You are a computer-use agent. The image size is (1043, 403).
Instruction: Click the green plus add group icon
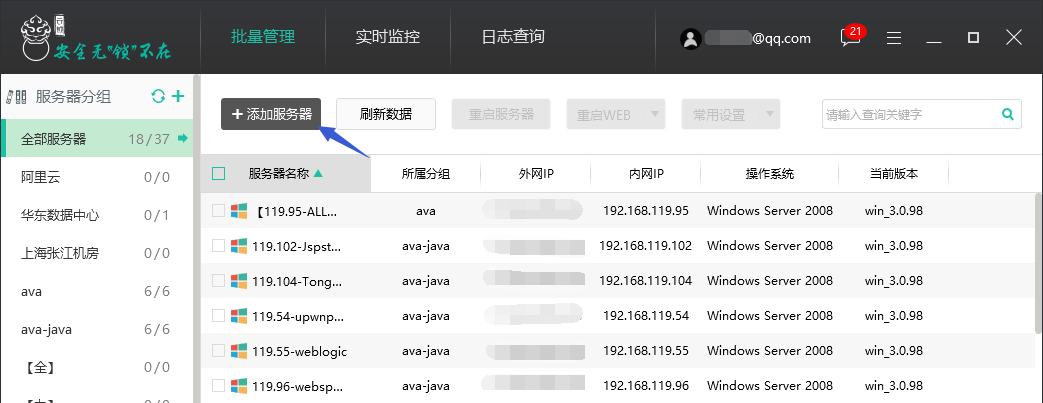[x=178, y=96]
